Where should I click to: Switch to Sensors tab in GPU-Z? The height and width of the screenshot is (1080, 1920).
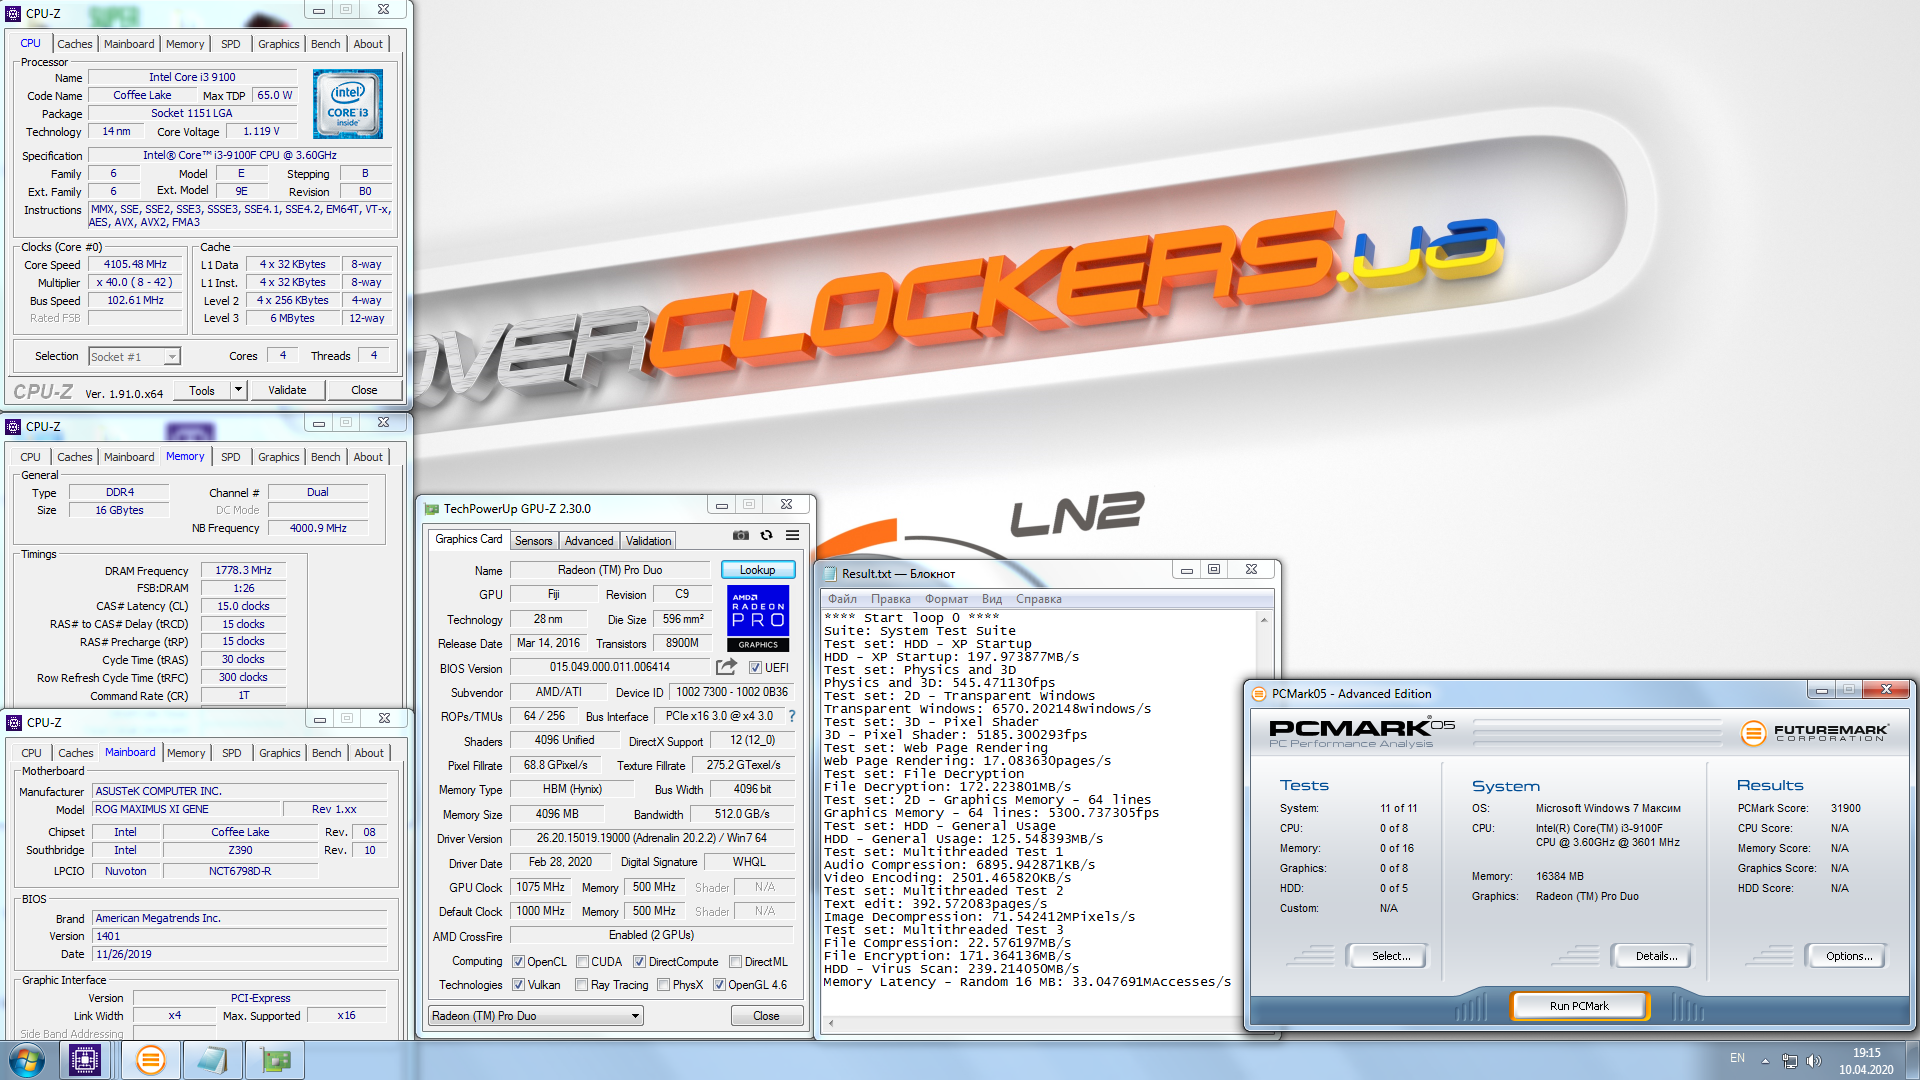(x=534, y=541)
